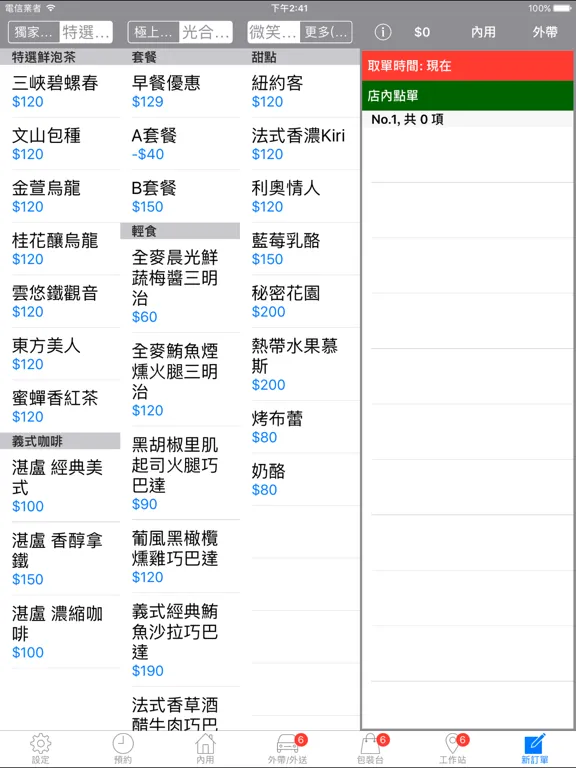Open the 設定 settings gear tab

(41, 749)
